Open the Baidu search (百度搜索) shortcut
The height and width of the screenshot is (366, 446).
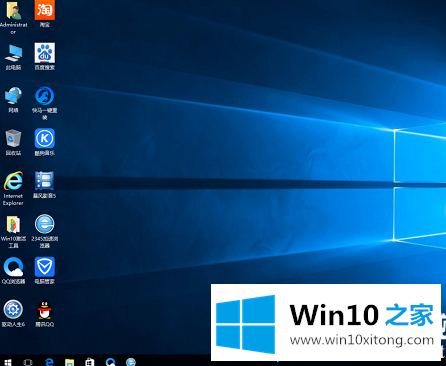[45, 53]
